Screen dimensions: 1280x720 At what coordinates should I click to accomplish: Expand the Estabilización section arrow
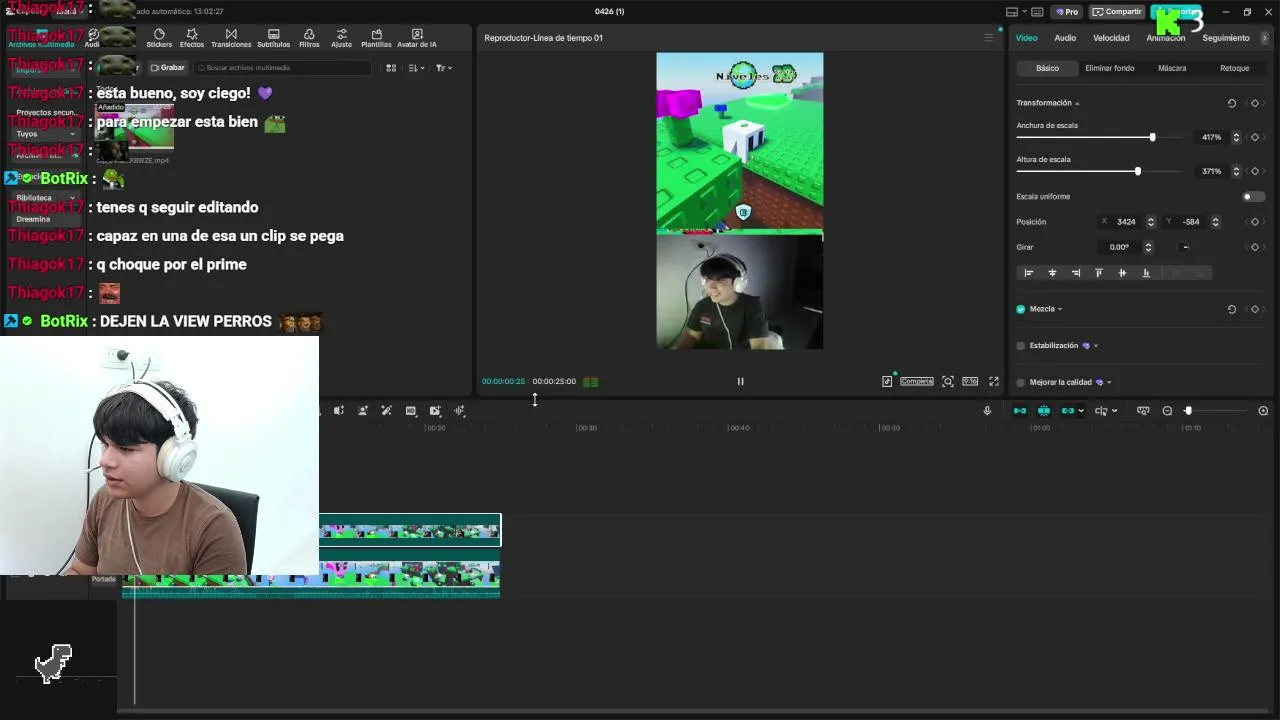coord(1096,346)
